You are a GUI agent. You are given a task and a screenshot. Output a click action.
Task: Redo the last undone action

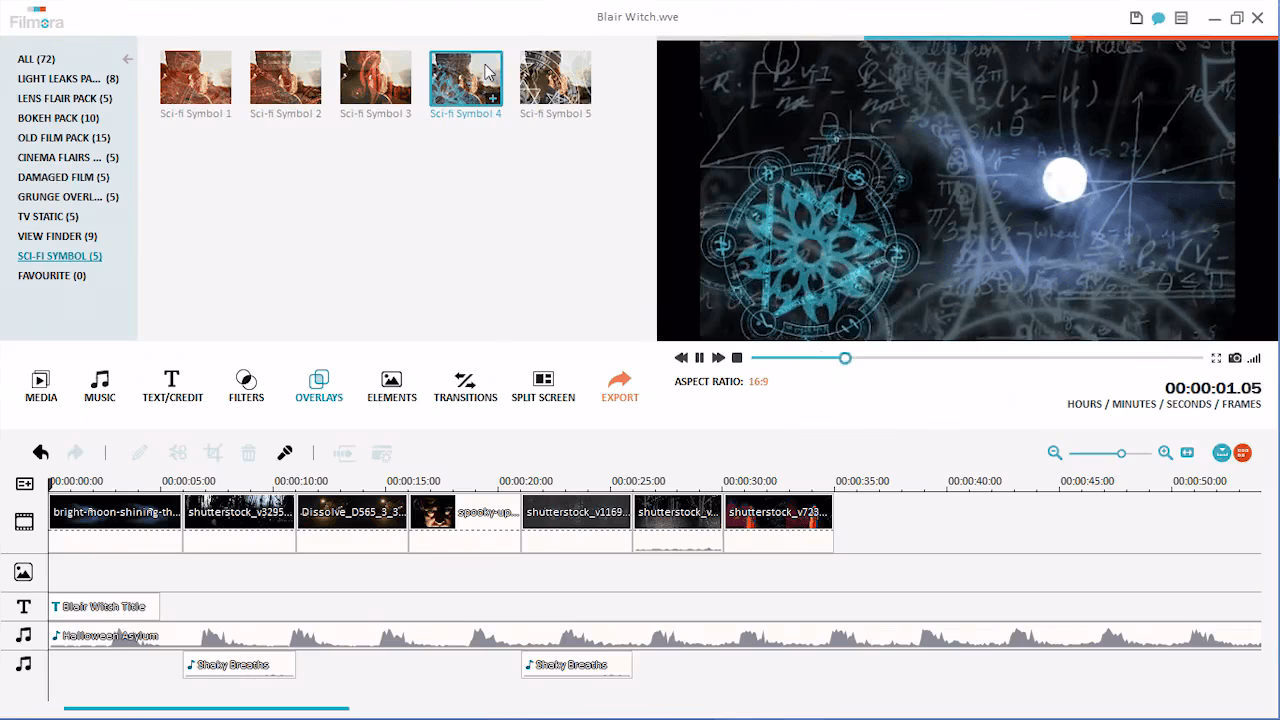(75, 453)
